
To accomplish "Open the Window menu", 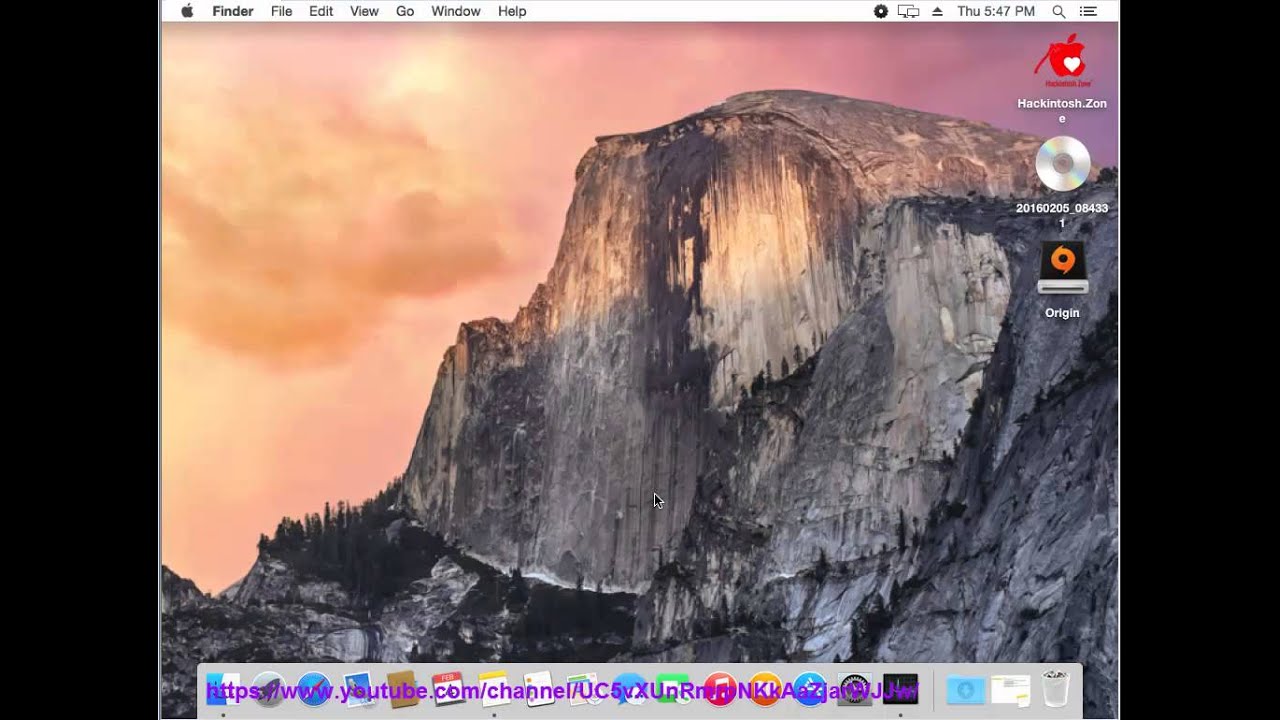I will tap(456, 11).
